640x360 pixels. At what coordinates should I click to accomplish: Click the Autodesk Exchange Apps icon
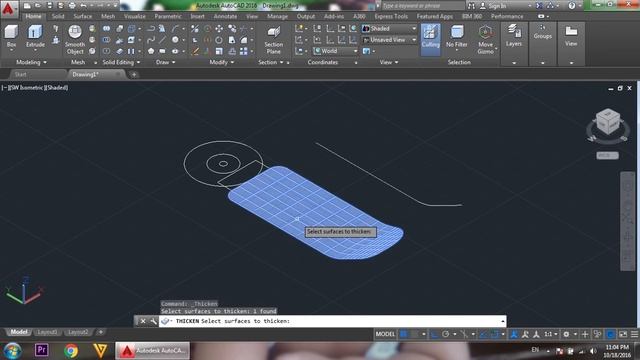[x=540, y=5]
